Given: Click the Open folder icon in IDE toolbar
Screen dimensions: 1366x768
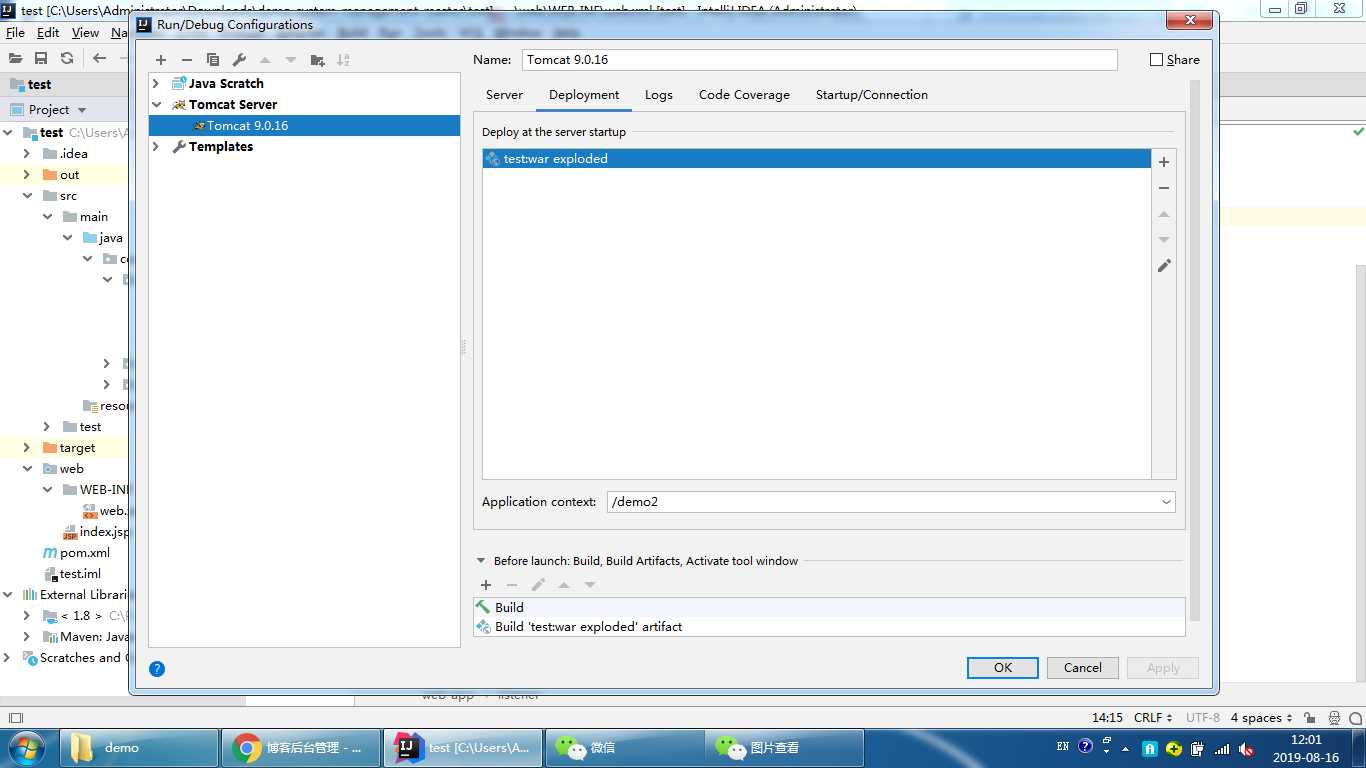Looking at the screenshot, I should (x=15, y=58).
